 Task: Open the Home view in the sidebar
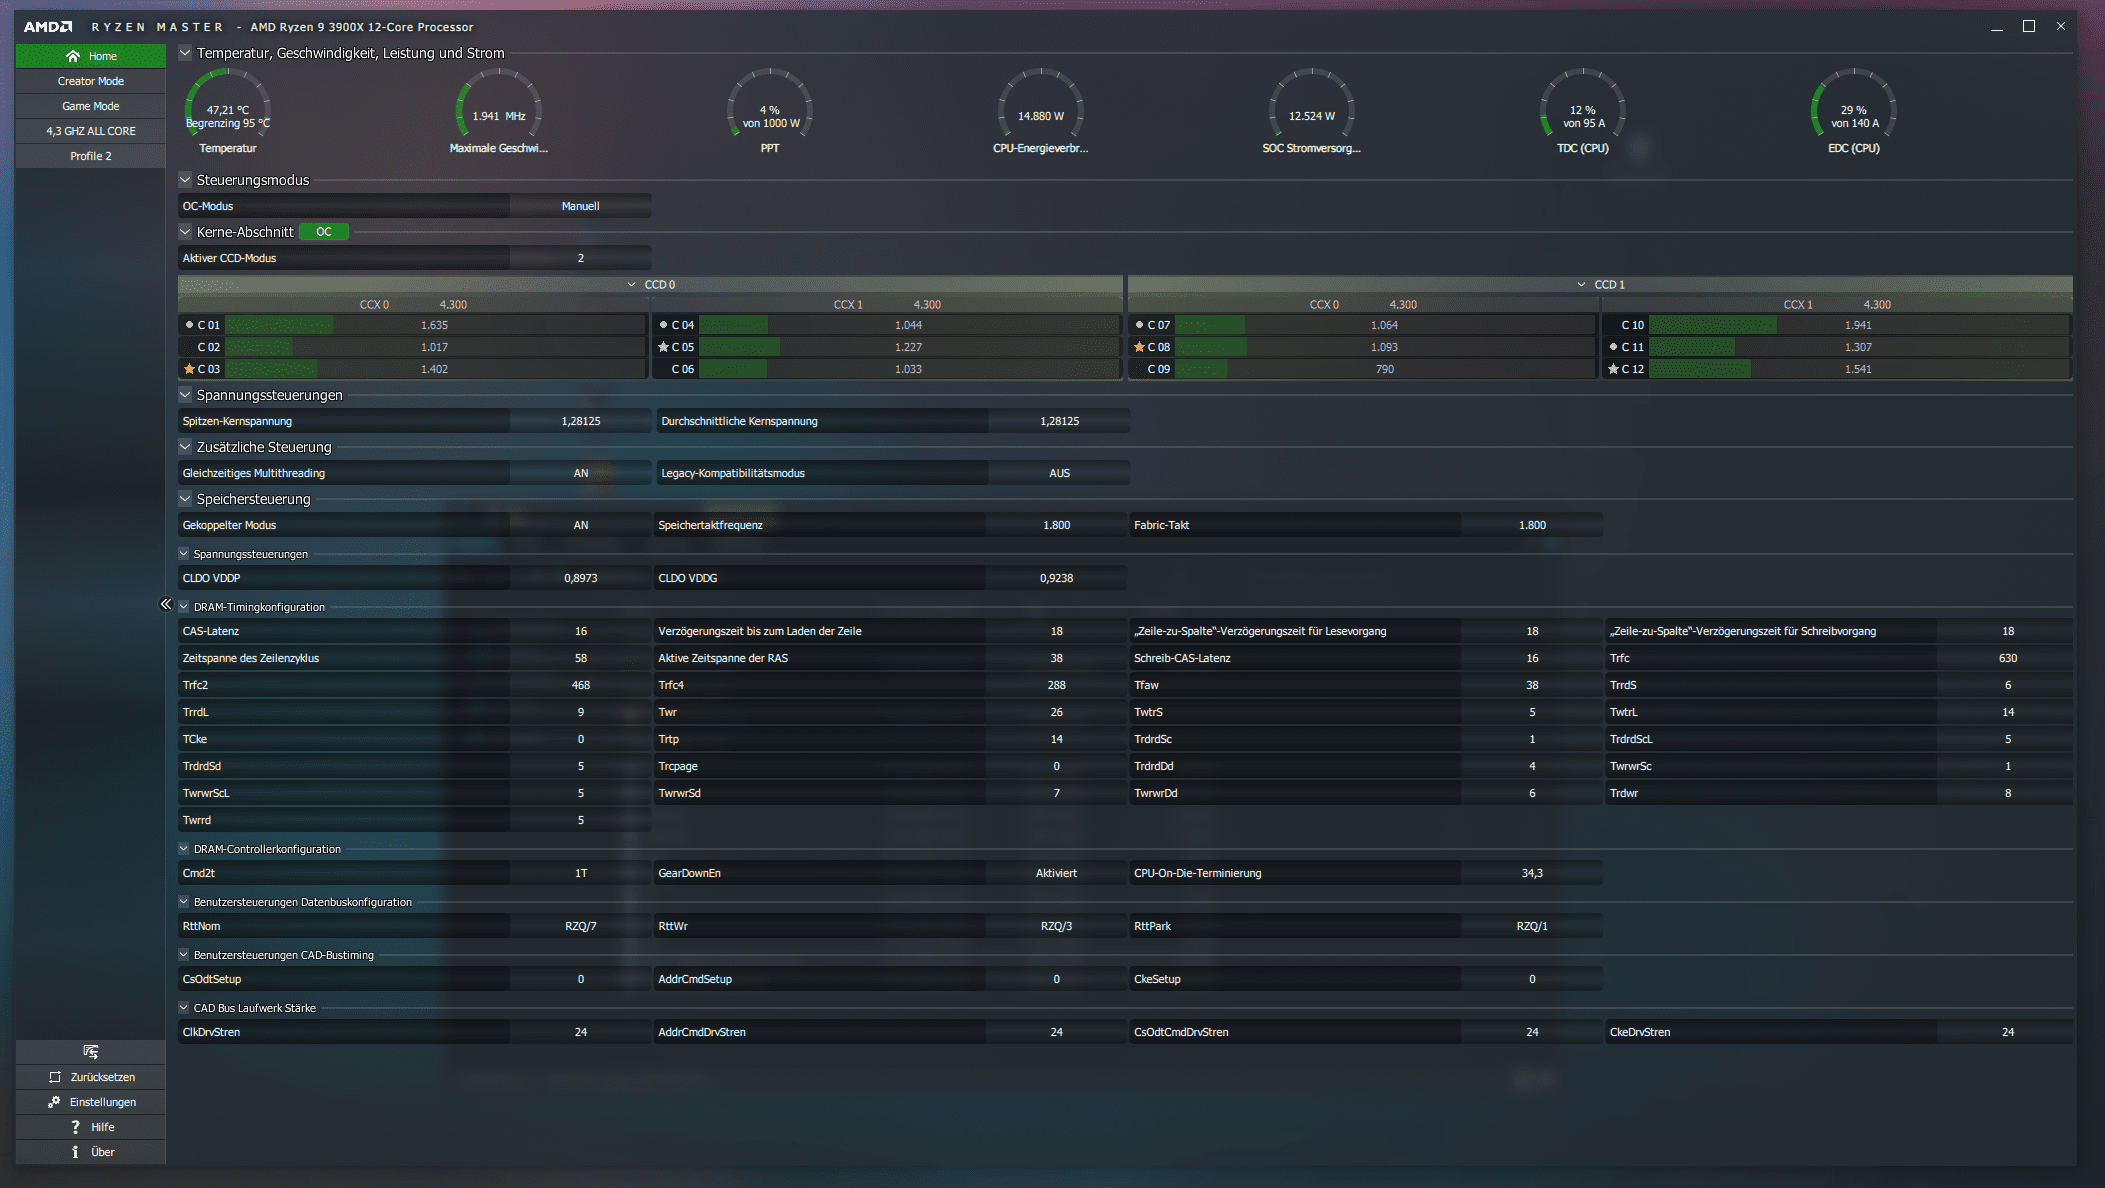[x=91, y=56]
